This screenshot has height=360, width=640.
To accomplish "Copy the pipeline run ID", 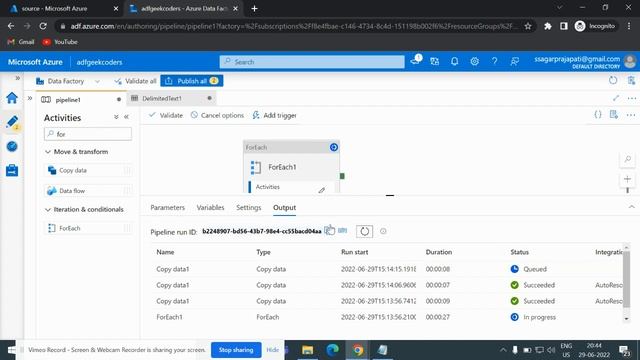I will click(329, 231).
